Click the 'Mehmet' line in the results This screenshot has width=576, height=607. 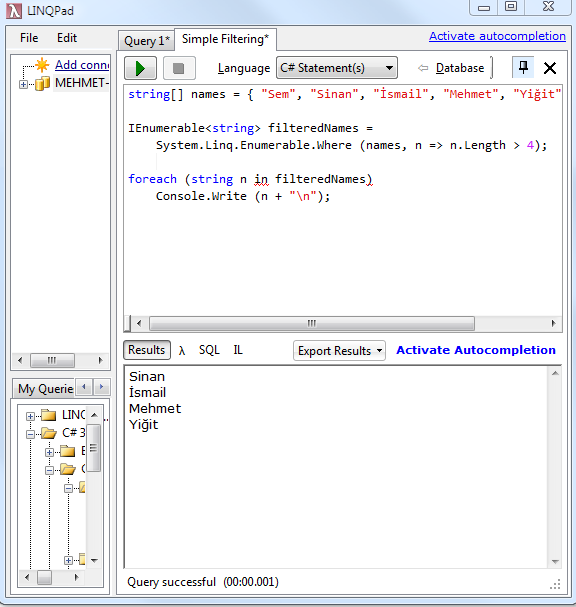point(155,408)
